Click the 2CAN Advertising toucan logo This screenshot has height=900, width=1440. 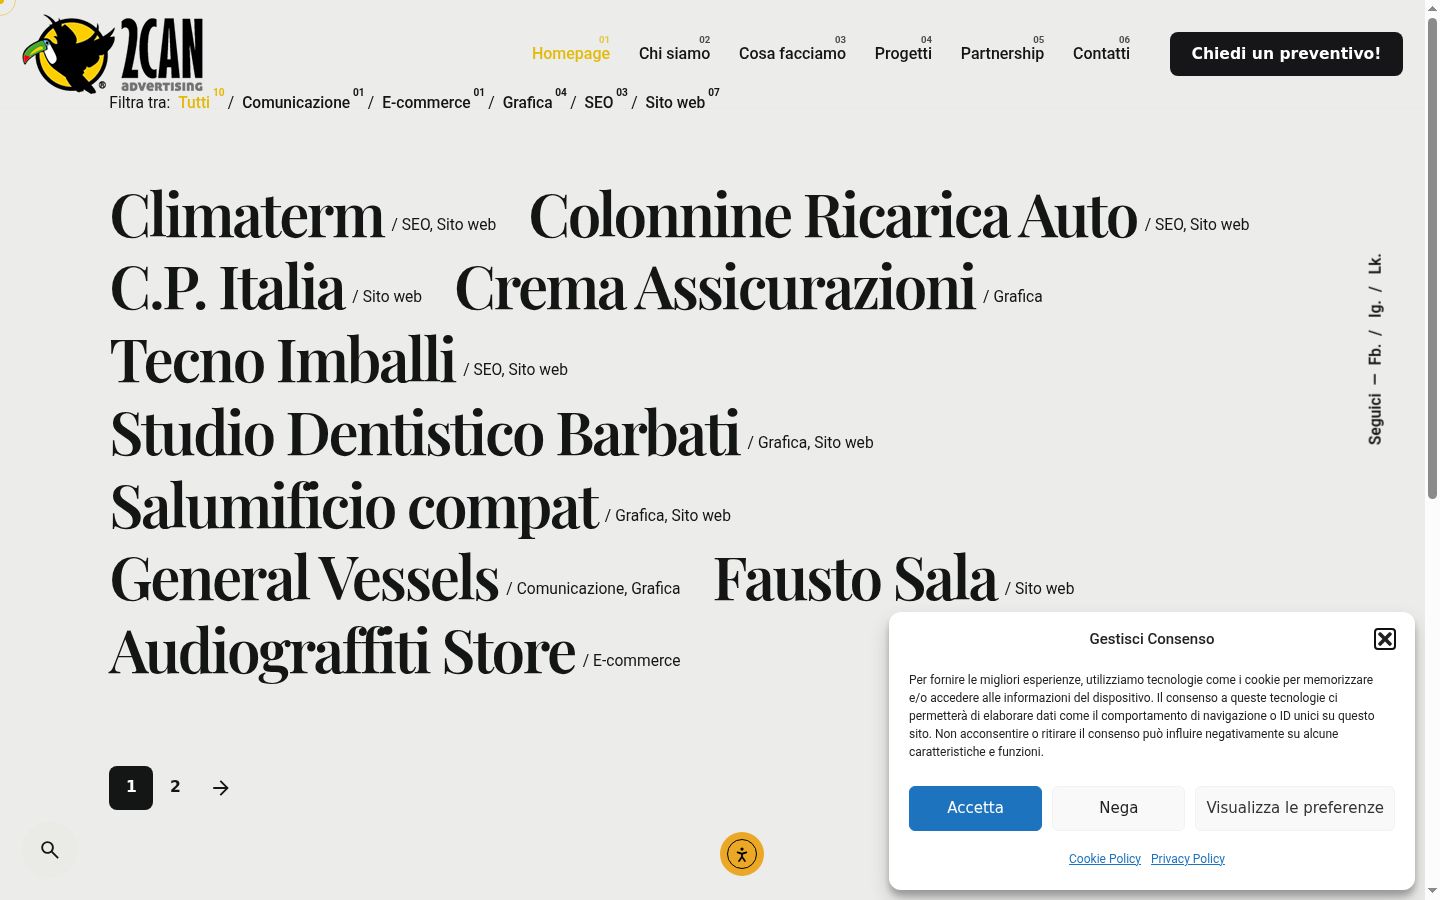point(113,54)
